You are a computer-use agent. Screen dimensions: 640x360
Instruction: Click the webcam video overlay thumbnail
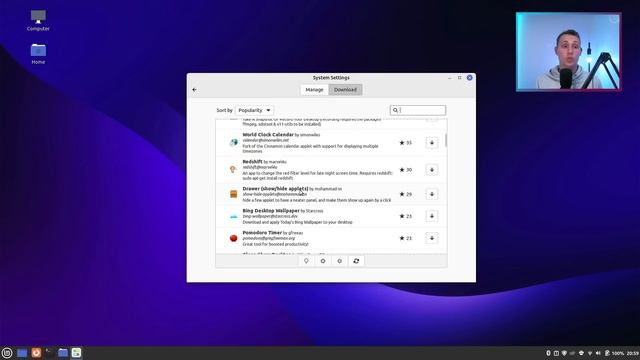[x=569, y=51]
